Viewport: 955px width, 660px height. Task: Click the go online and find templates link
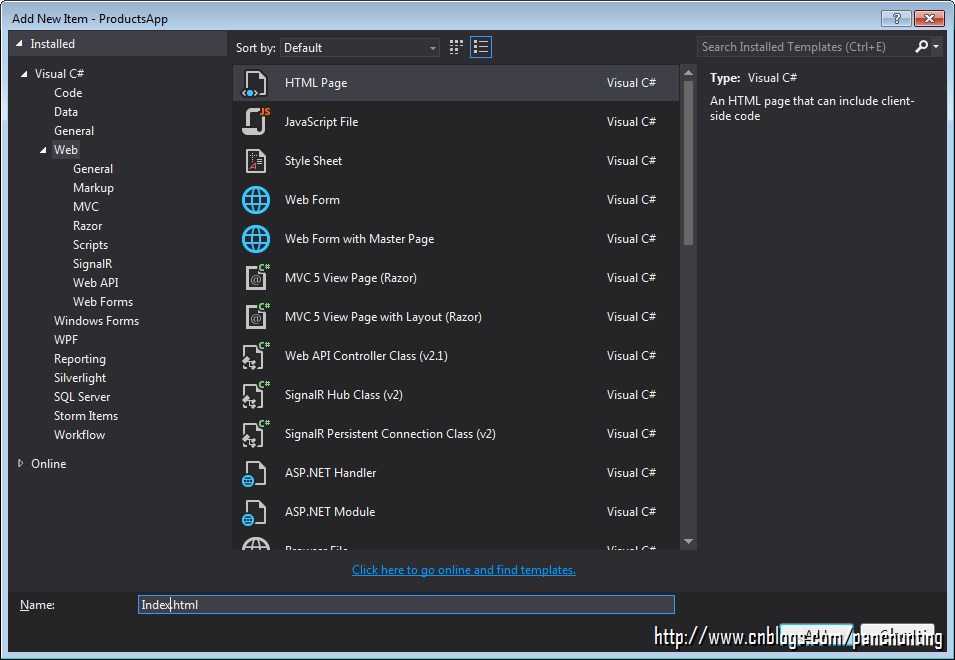463,570
